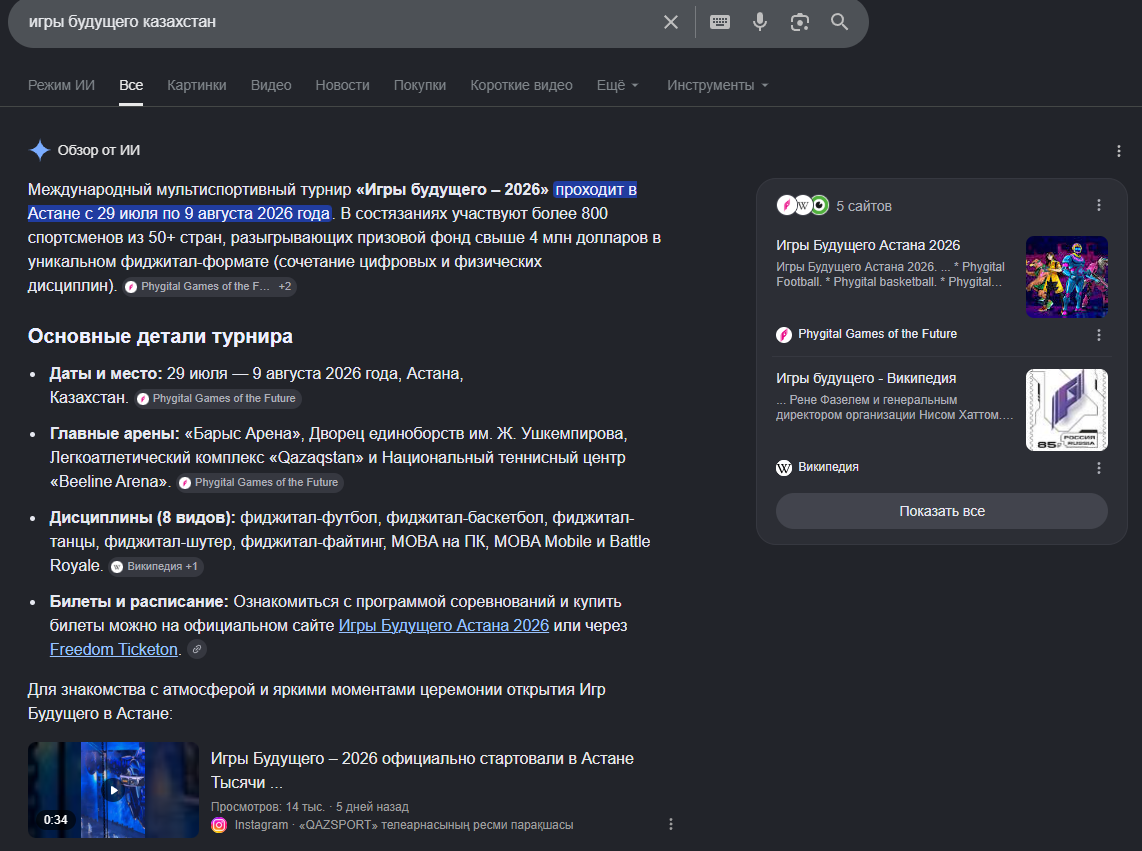The image size is (1142, 851).
Task: Open the on-screen keyboard icon
Action: [x=720, y=22]
